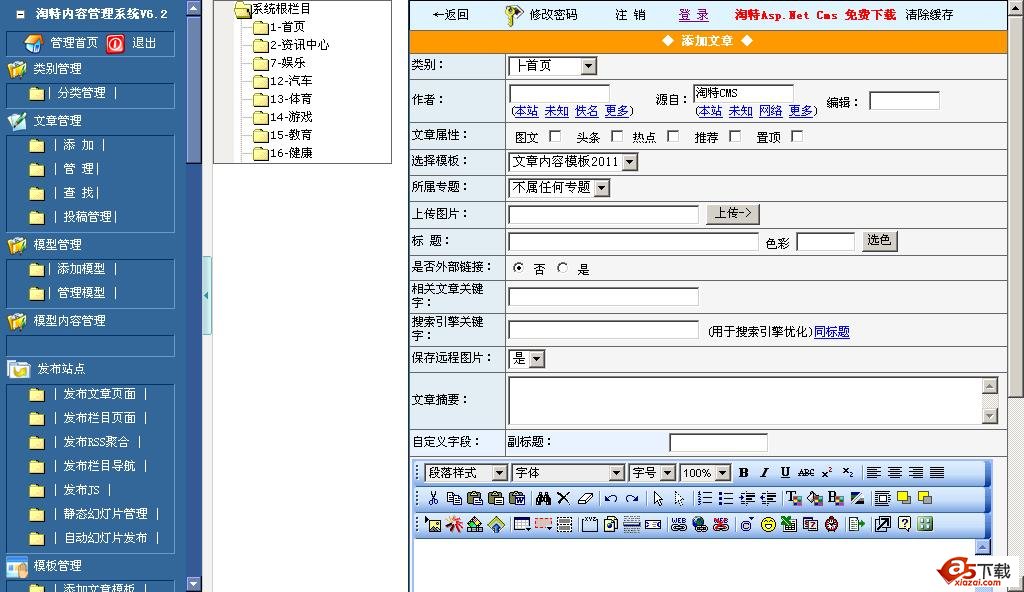Click the 同标题 link

click(x=831, y=332)
